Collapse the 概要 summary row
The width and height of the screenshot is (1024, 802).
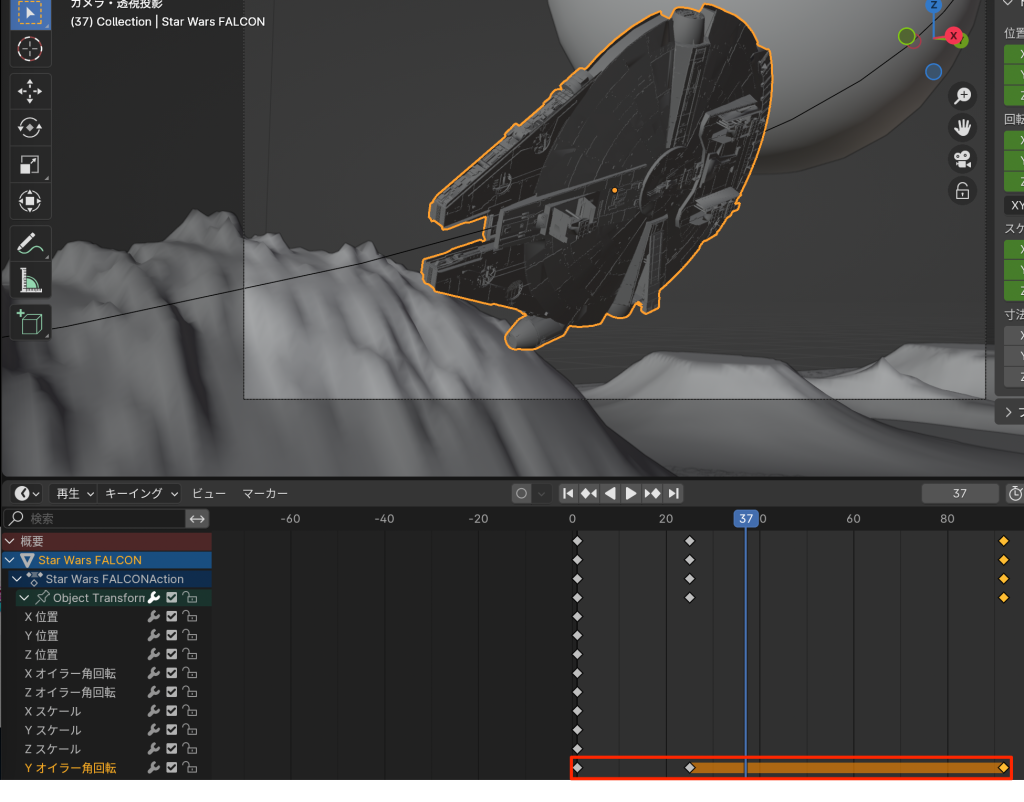tap(10, 541)
